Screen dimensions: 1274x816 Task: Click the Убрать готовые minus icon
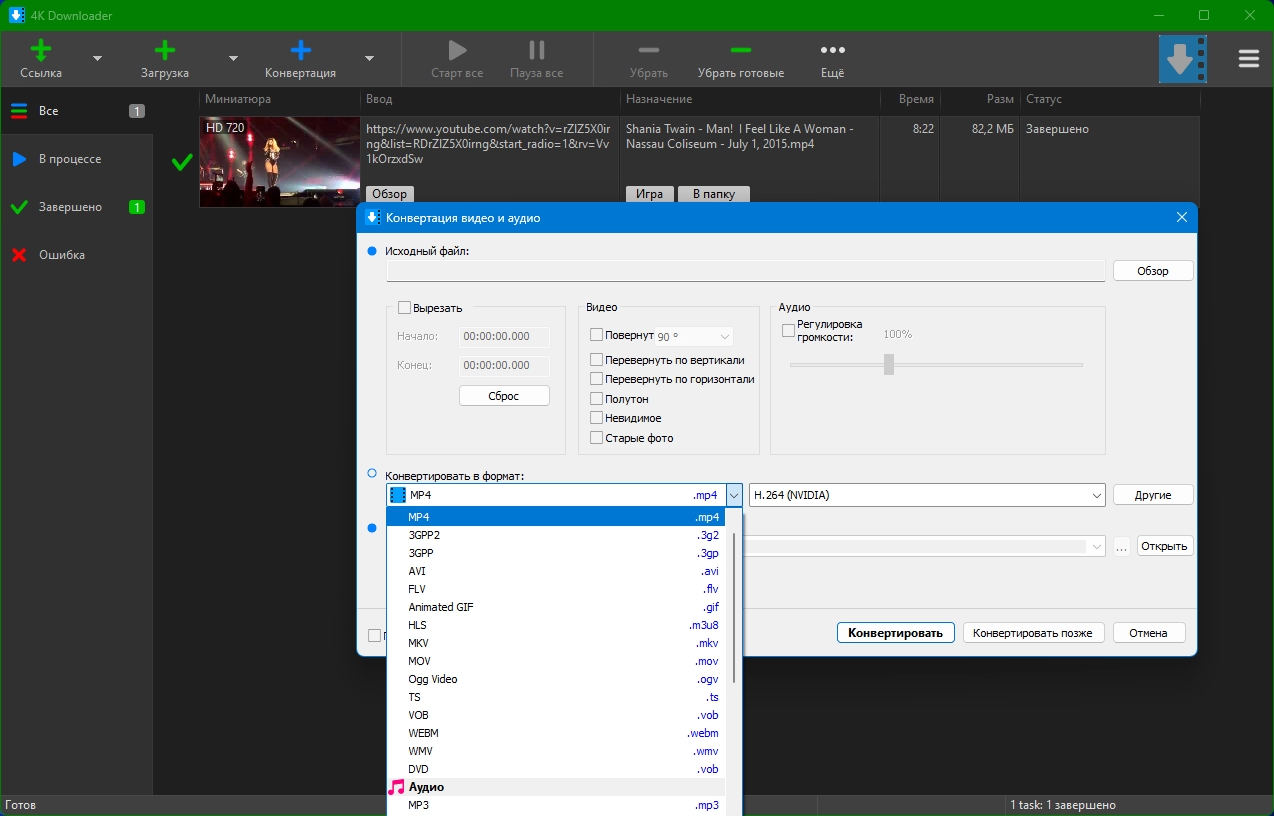click(740, 51)
